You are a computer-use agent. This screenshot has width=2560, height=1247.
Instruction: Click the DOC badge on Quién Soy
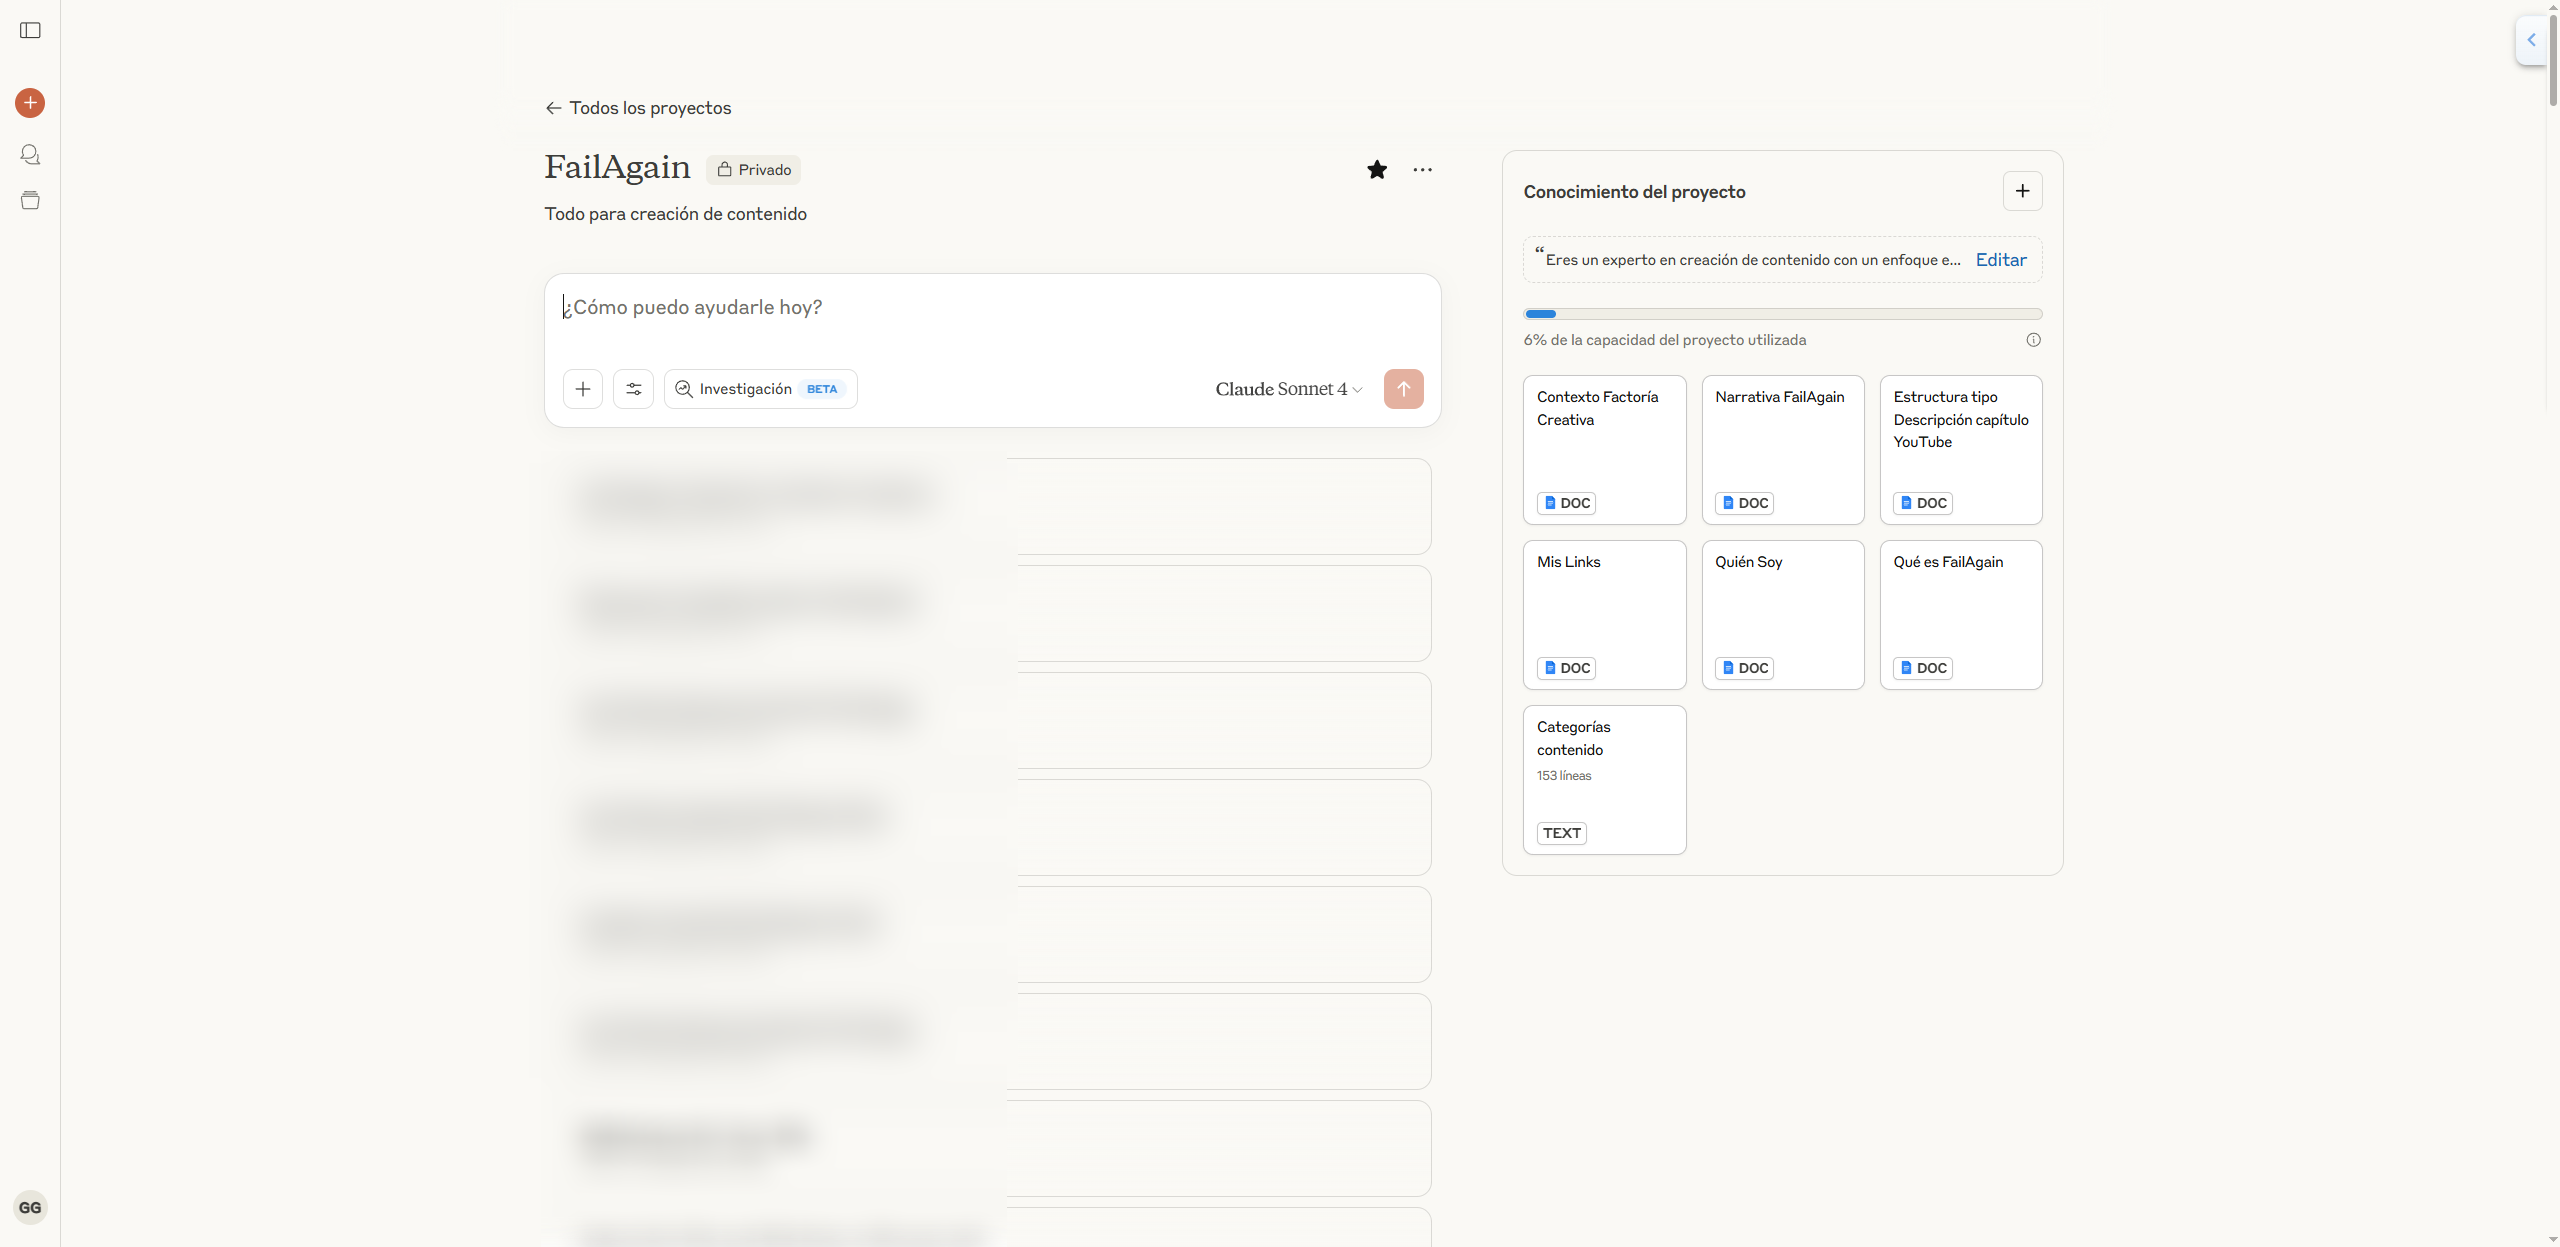pyautogui.click(x=1744, y=668)
